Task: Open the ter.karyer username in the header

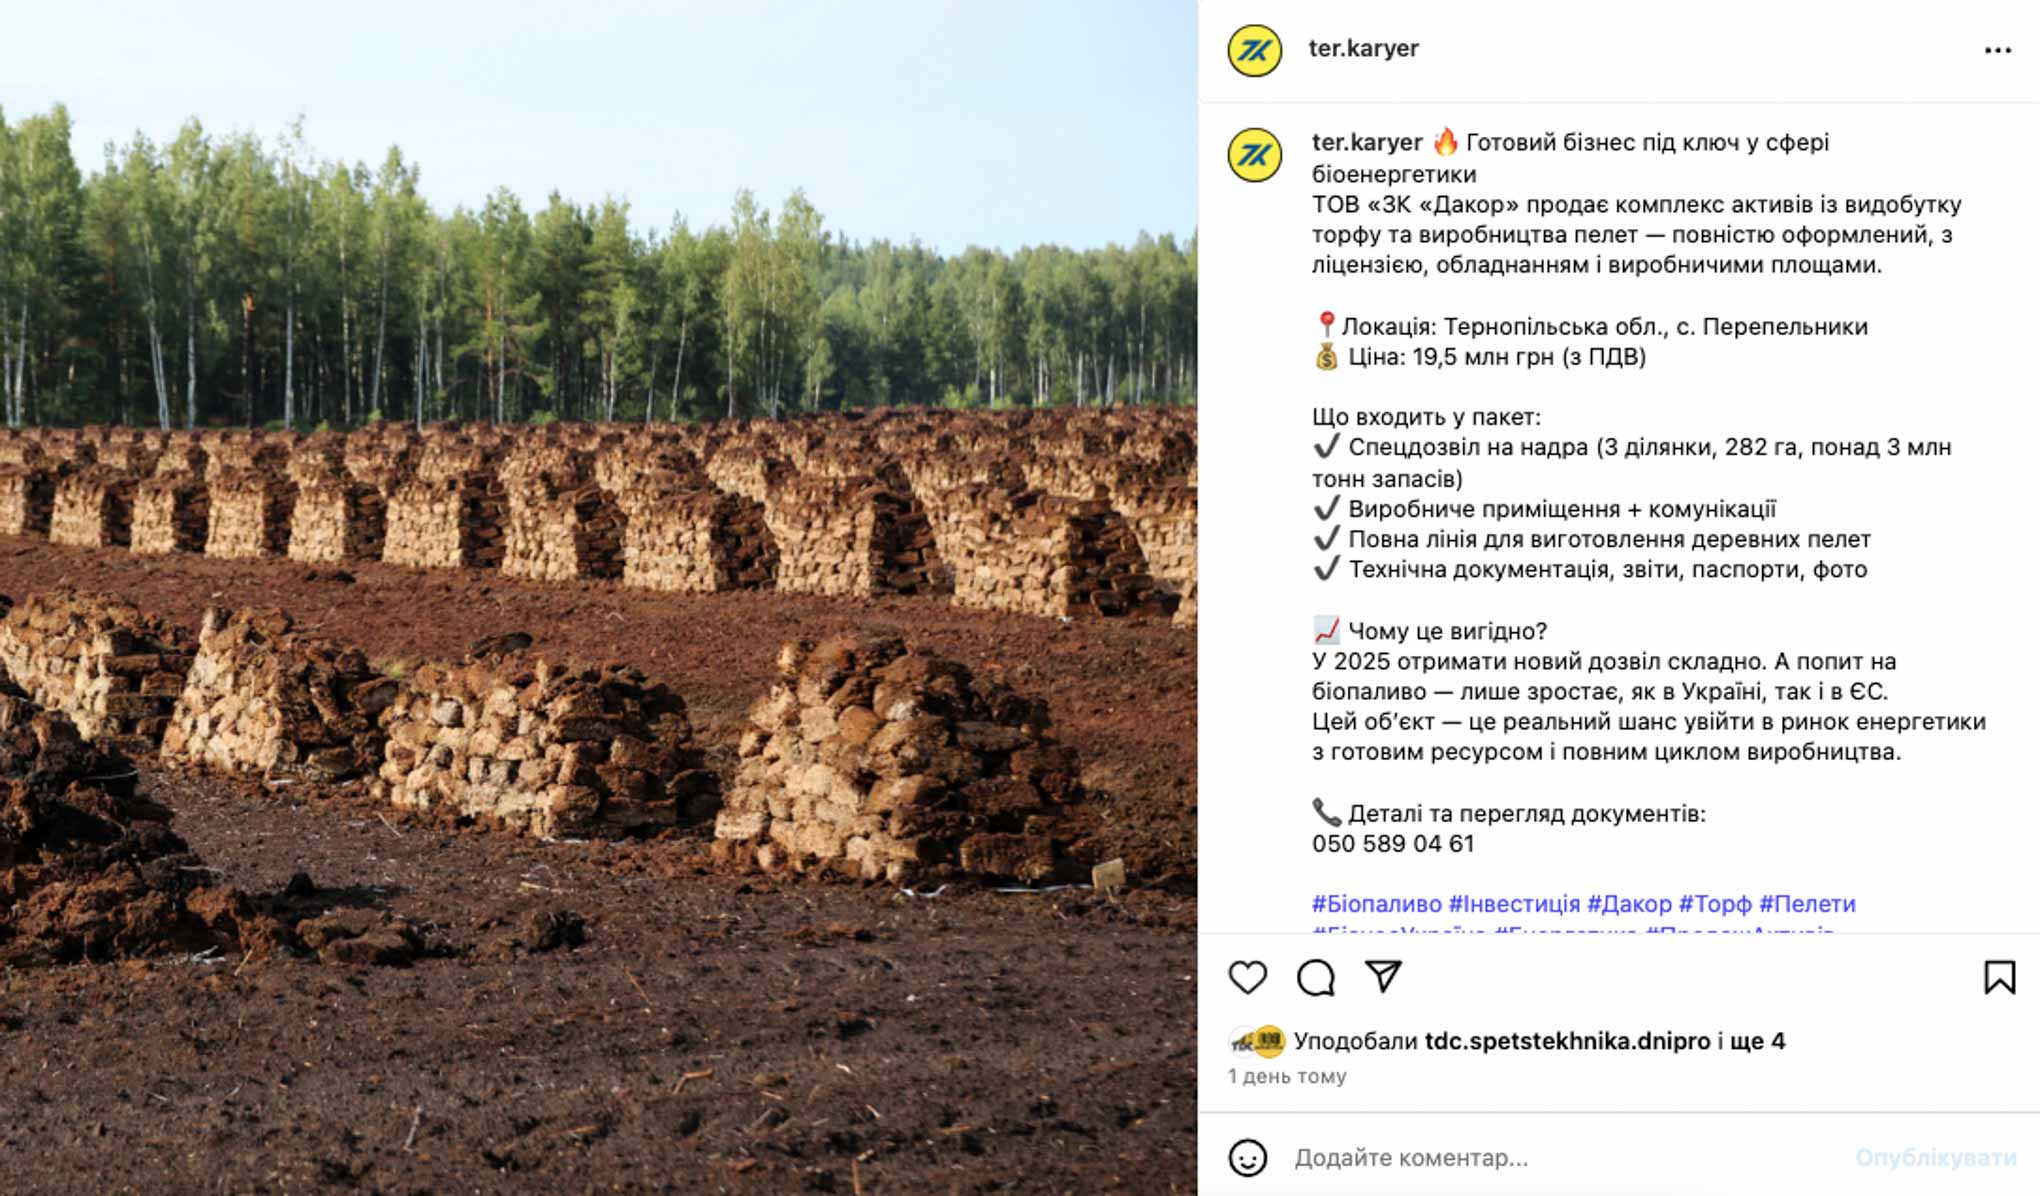Action: click(x=1363, y=48)
